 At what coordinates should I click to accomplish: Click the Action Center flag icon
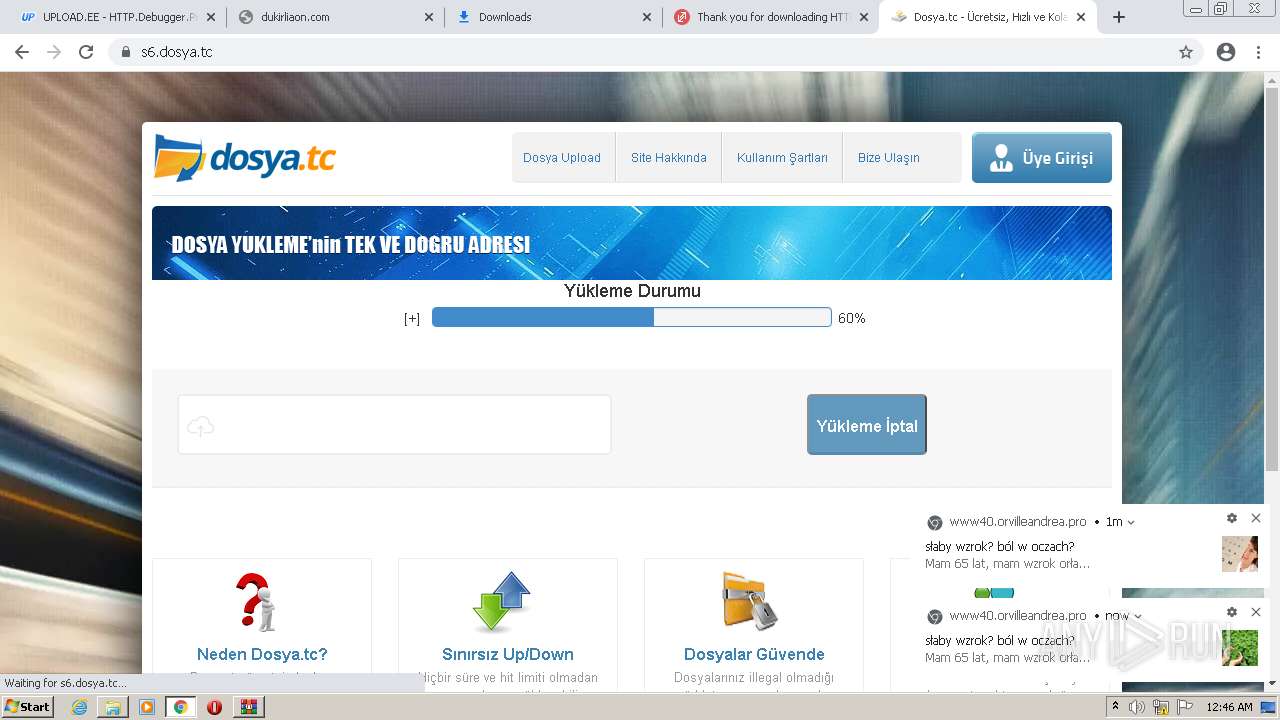pos(1185,707)
